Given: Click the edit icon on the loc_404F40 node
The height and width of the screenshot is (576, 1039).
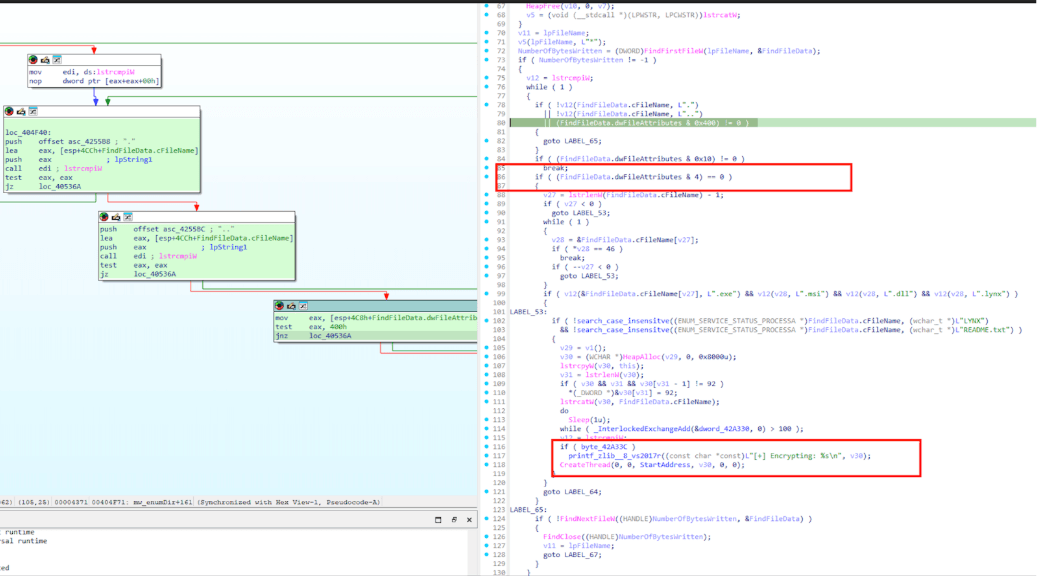Looking at the screenshot, I should click(21, 111).
